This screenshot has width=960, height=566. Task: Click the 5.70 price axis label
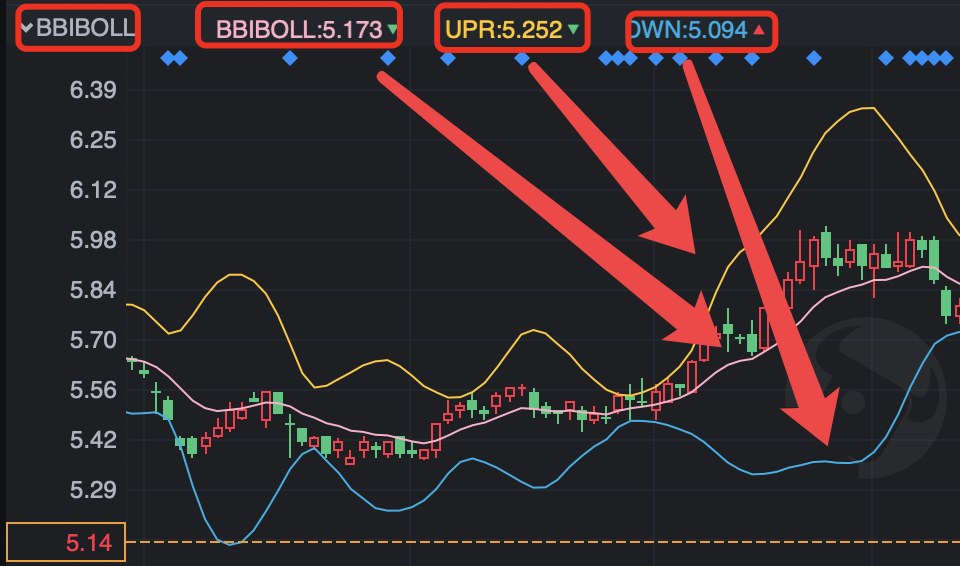pyautogui.click(x=93, y=340)
